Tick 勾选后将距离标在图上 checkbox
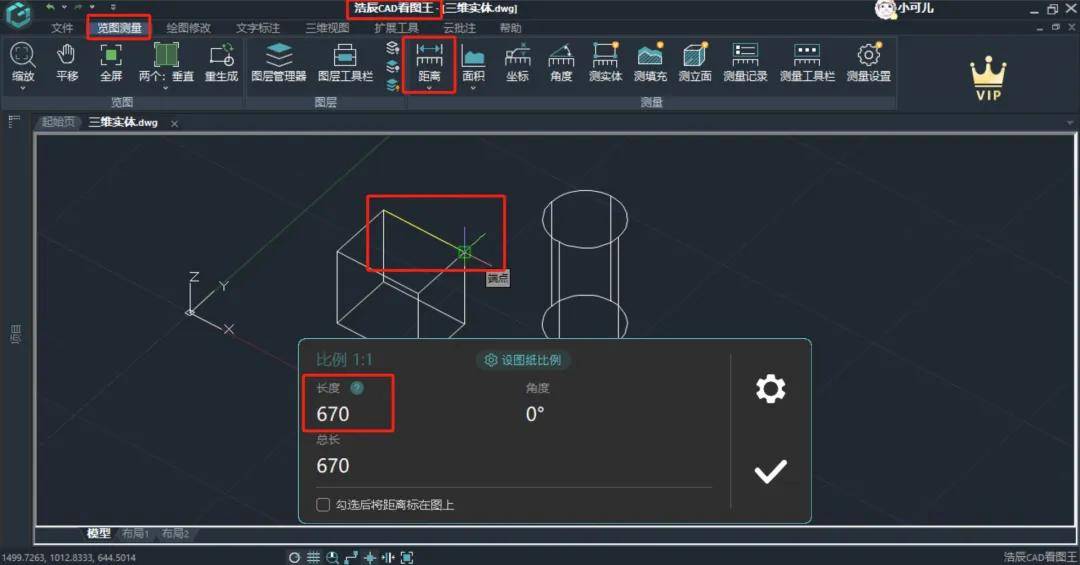This screenshot has height=565, width=1080. 322,504
